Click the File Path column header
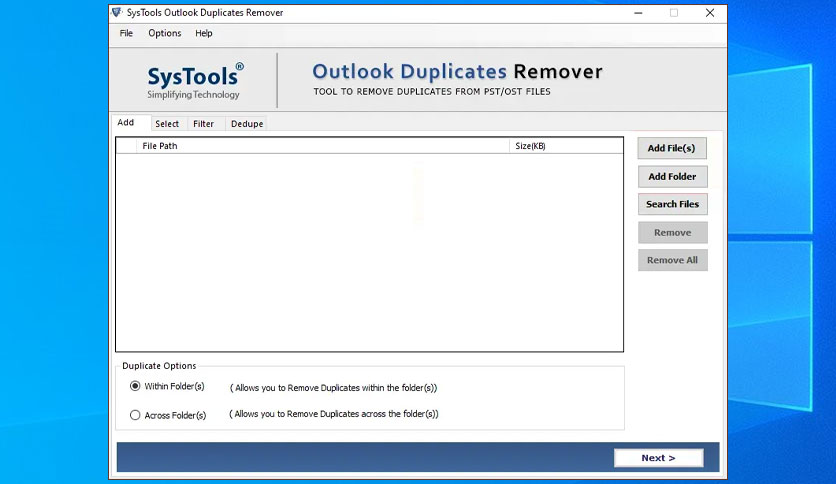Viewport: 836px width, 484px height. pos(323,146)
